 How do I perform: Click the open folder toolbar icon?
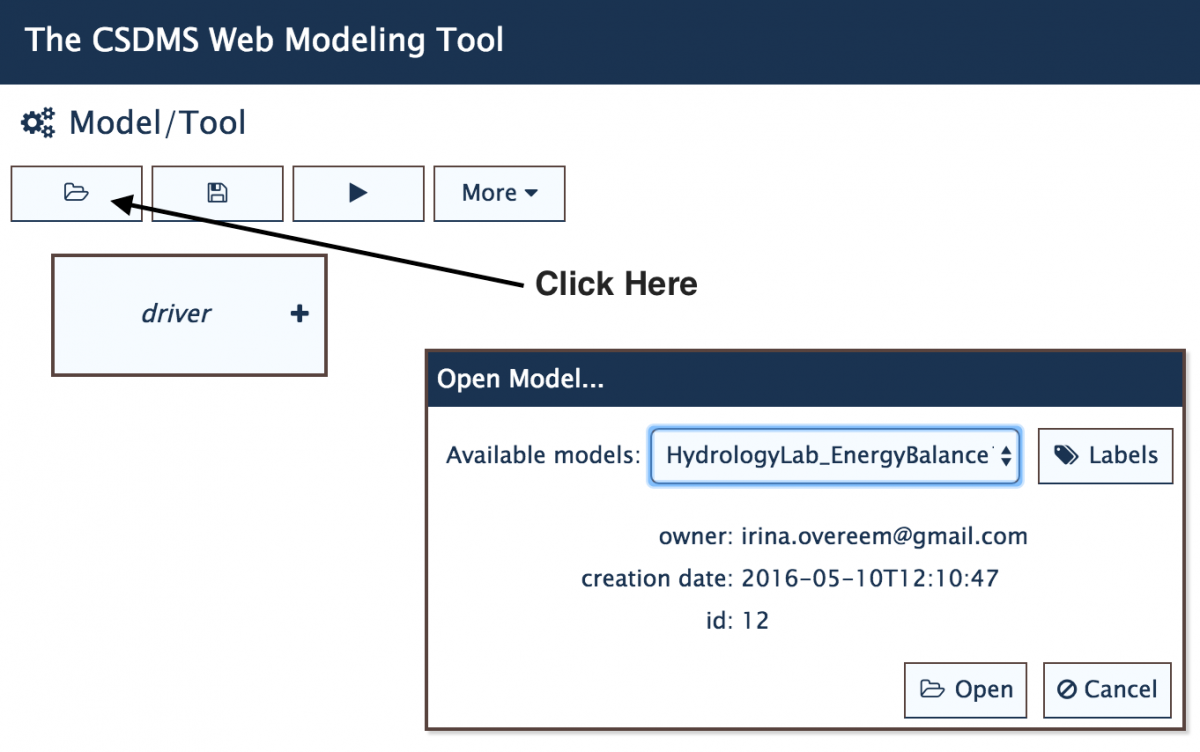tap(76, 193)
